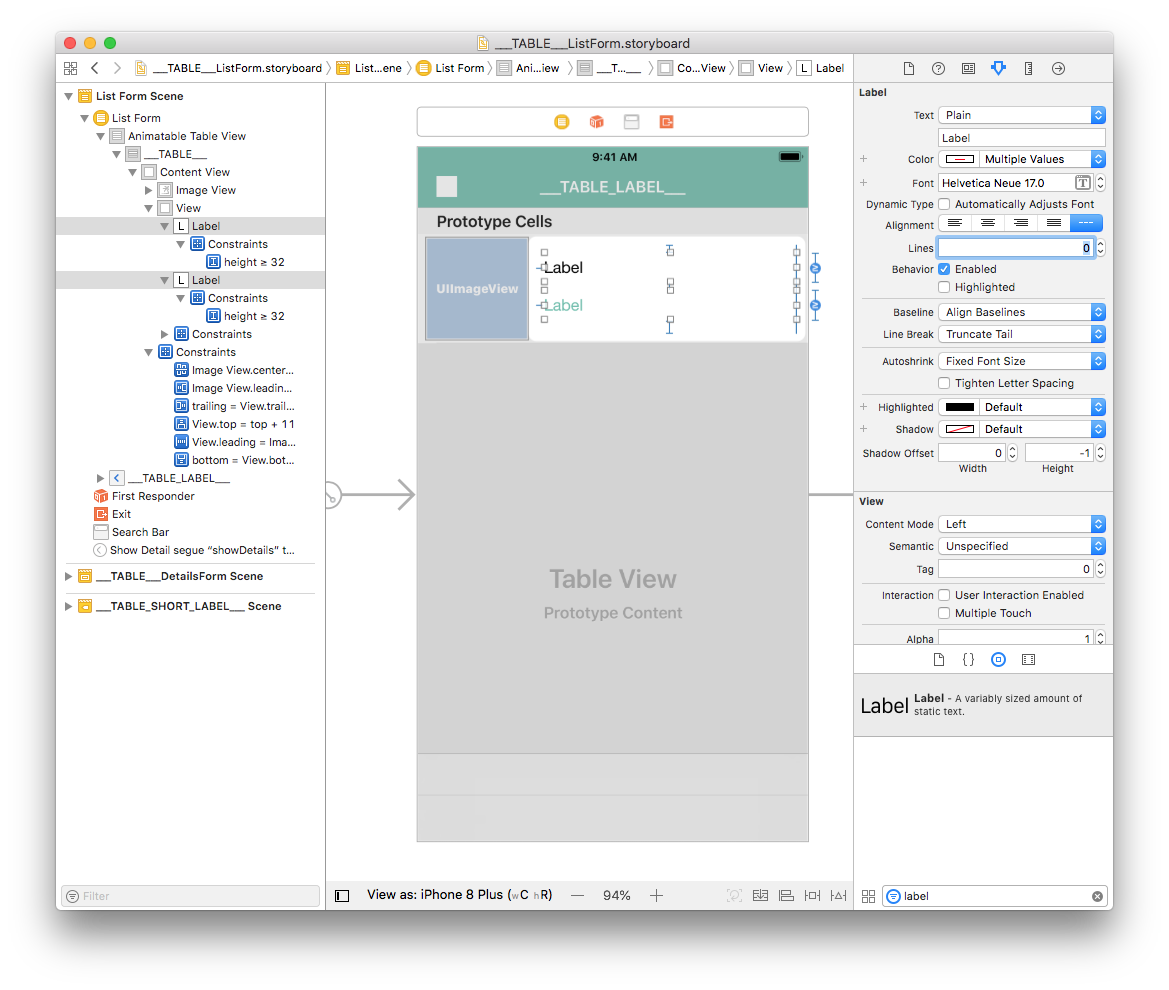Open Resolve Auto Layout Issues menu
Screen dimensions: 1169x990
839,895
